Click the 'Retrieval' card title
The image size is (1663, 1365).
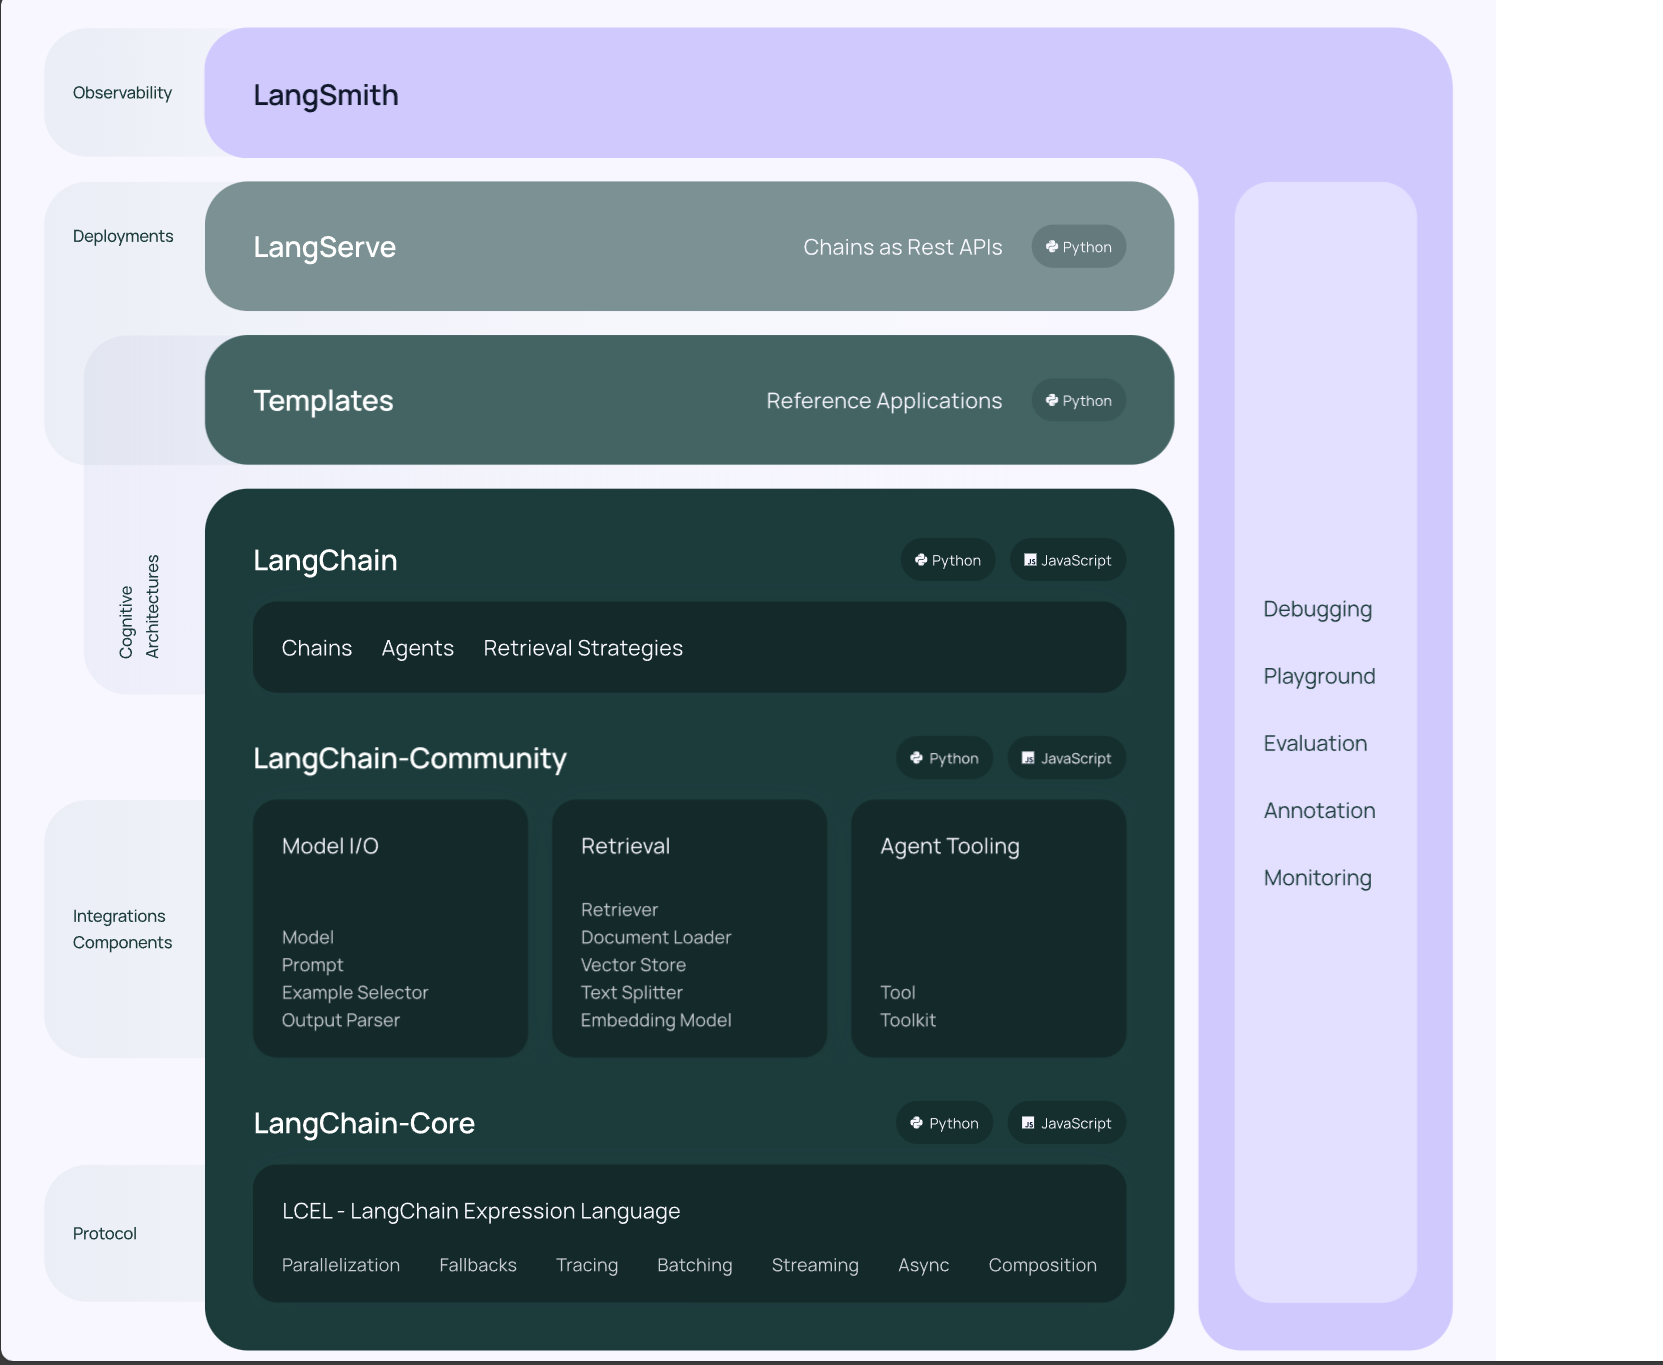point(625,846)
